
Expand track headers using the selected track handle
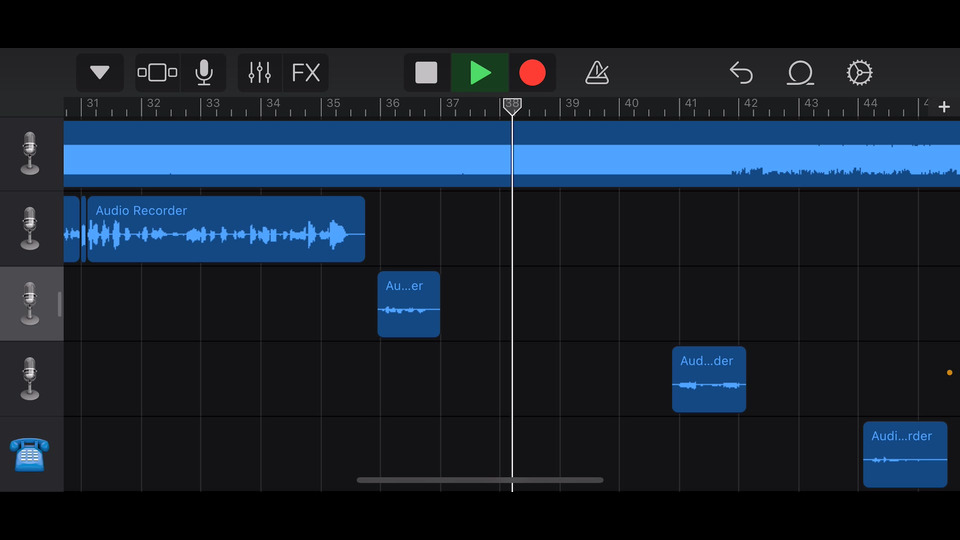(59, 304)
